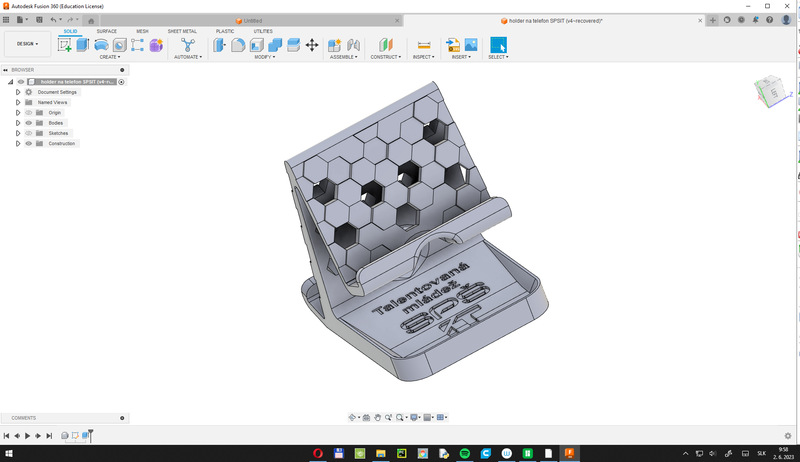The width and height of the screenshot is (800, 462).
Task: Open Spotify from the Windows taskbar
Action: coord(465,453)
